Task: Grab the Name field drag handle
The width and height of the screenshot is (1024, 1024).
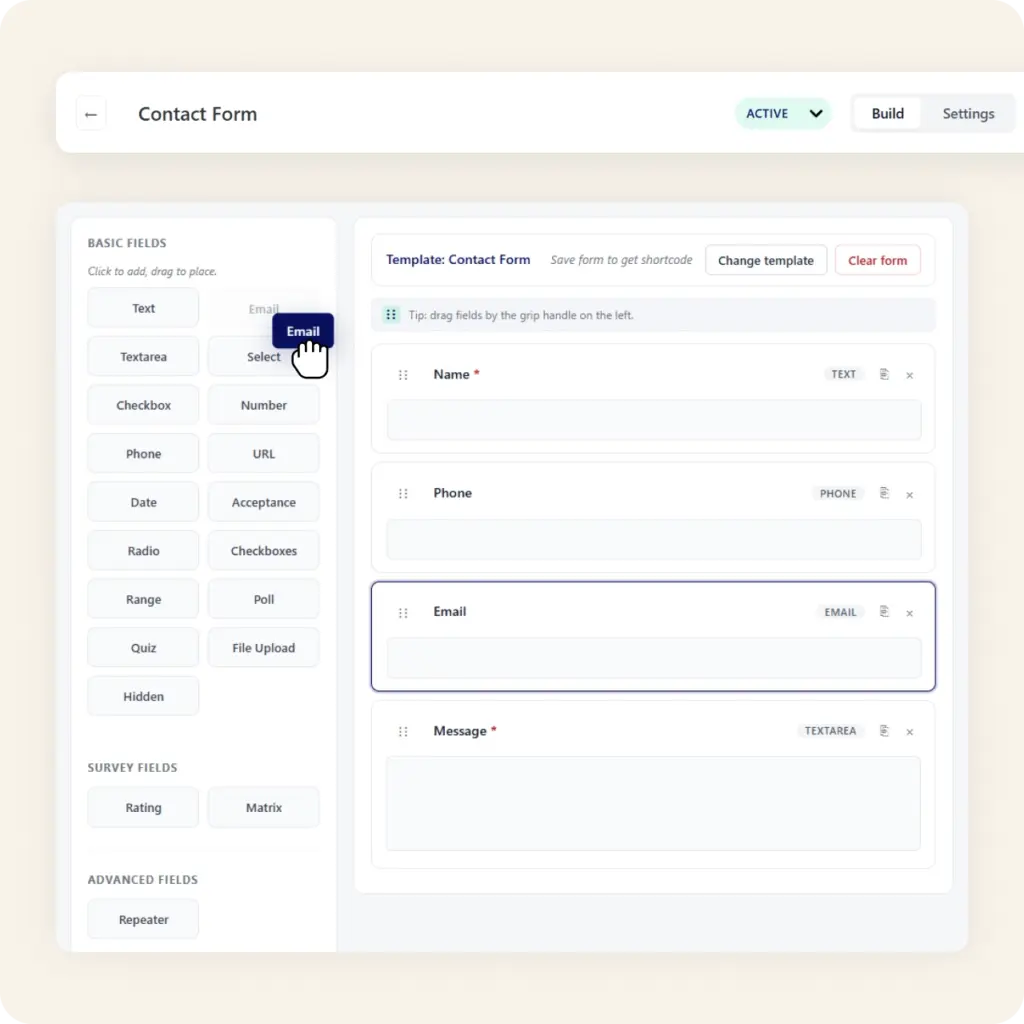Action: (x=403, y=375)
